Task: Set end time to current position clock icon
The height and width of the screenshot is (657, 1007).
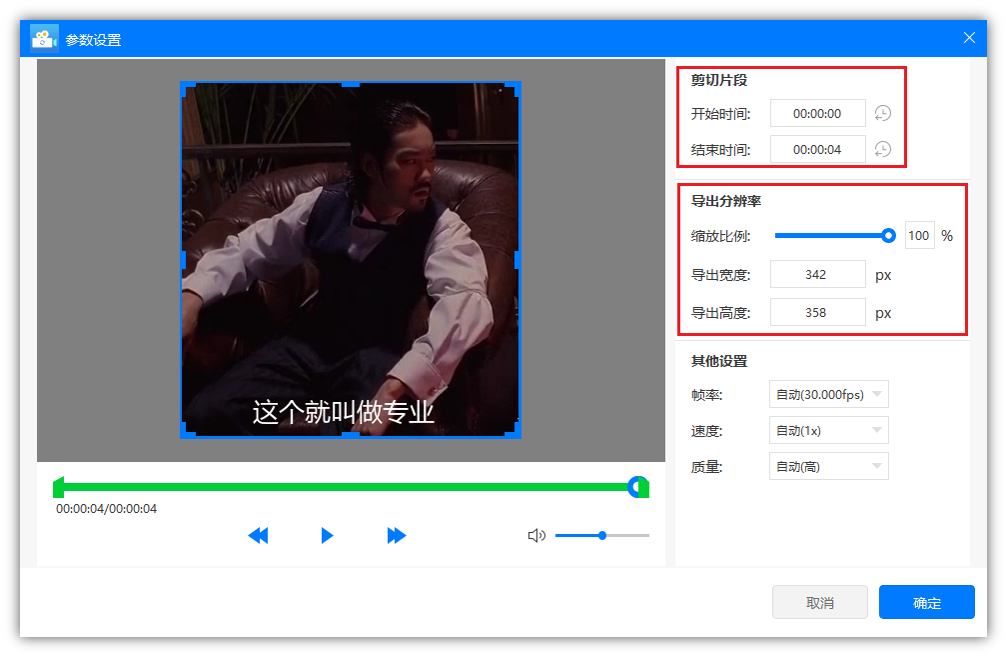Action: 882,150
